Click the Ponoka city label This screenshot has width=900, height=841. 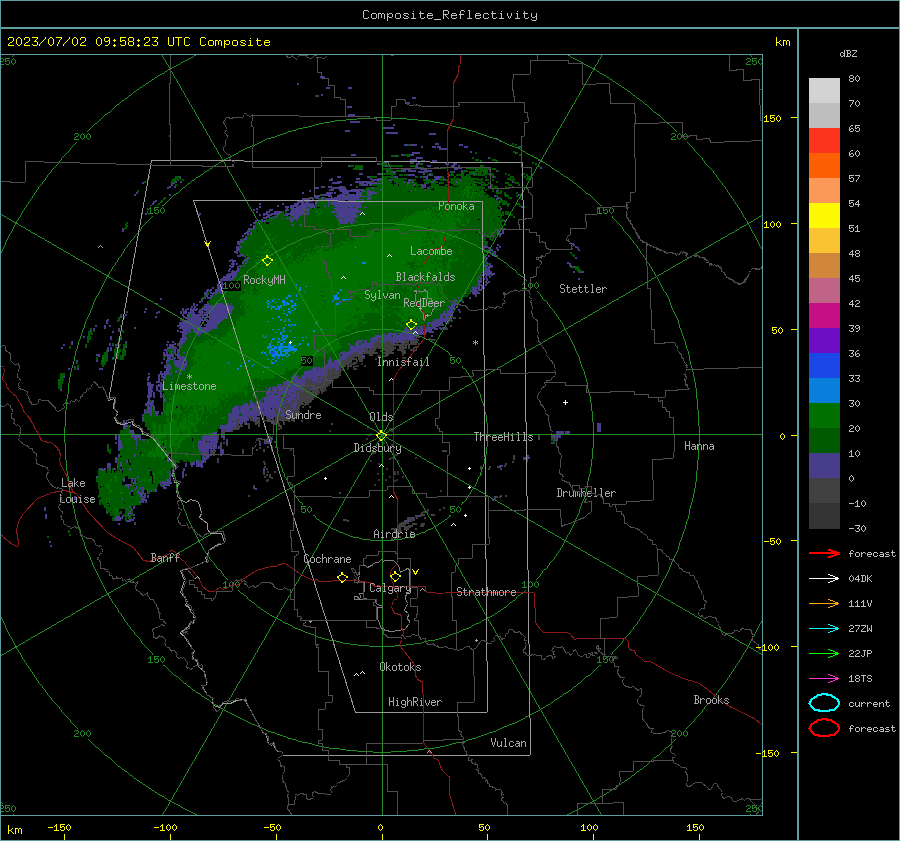(x=456, y=206)
